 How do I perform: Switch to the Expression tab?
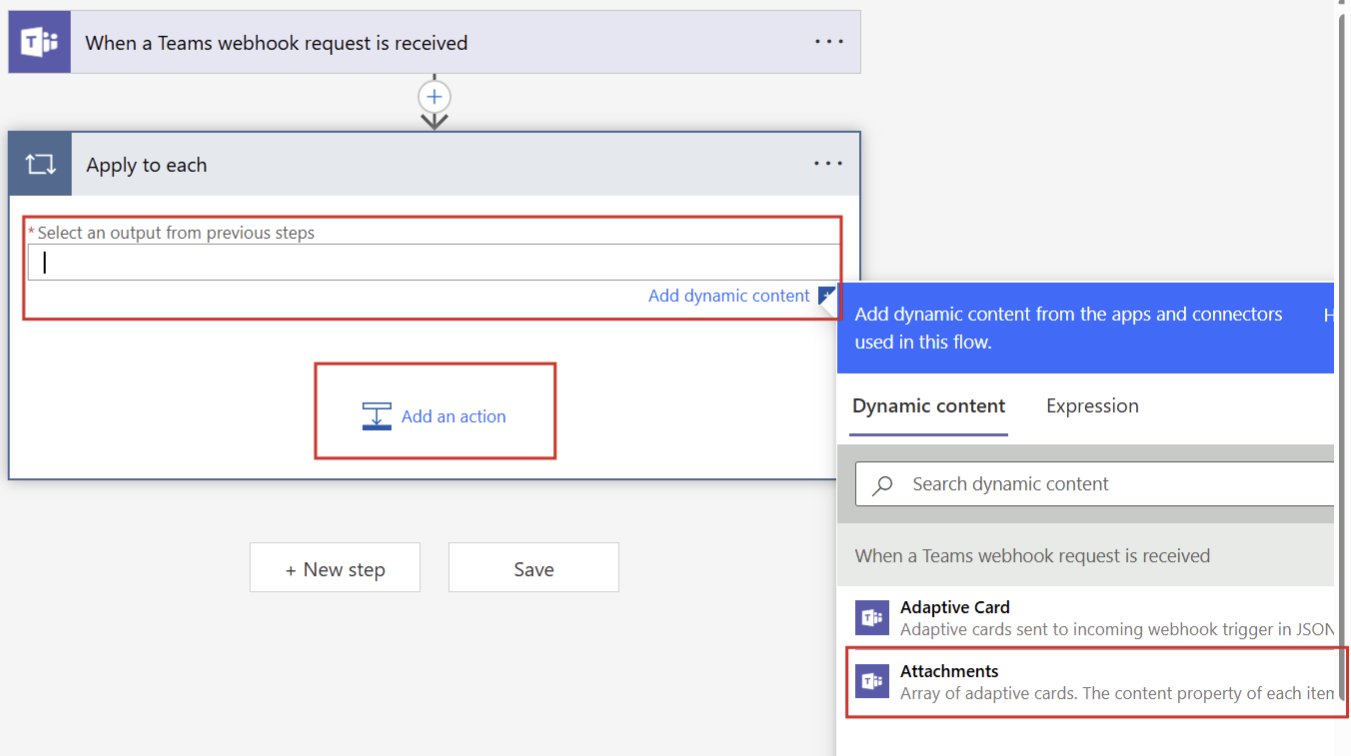(1092, 406)
